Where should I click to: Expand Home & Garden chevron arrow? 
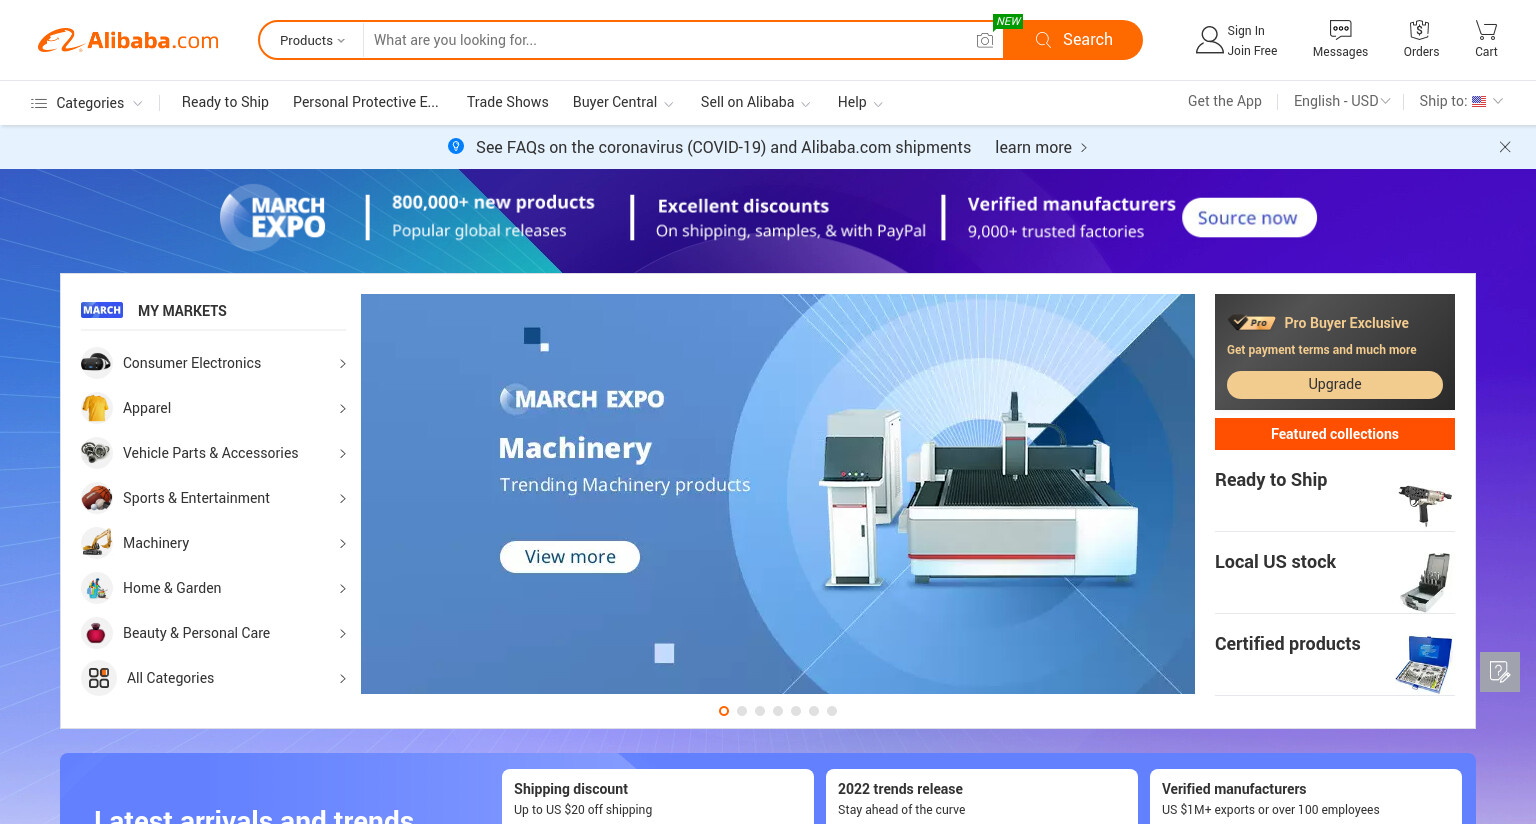[342, 589]
